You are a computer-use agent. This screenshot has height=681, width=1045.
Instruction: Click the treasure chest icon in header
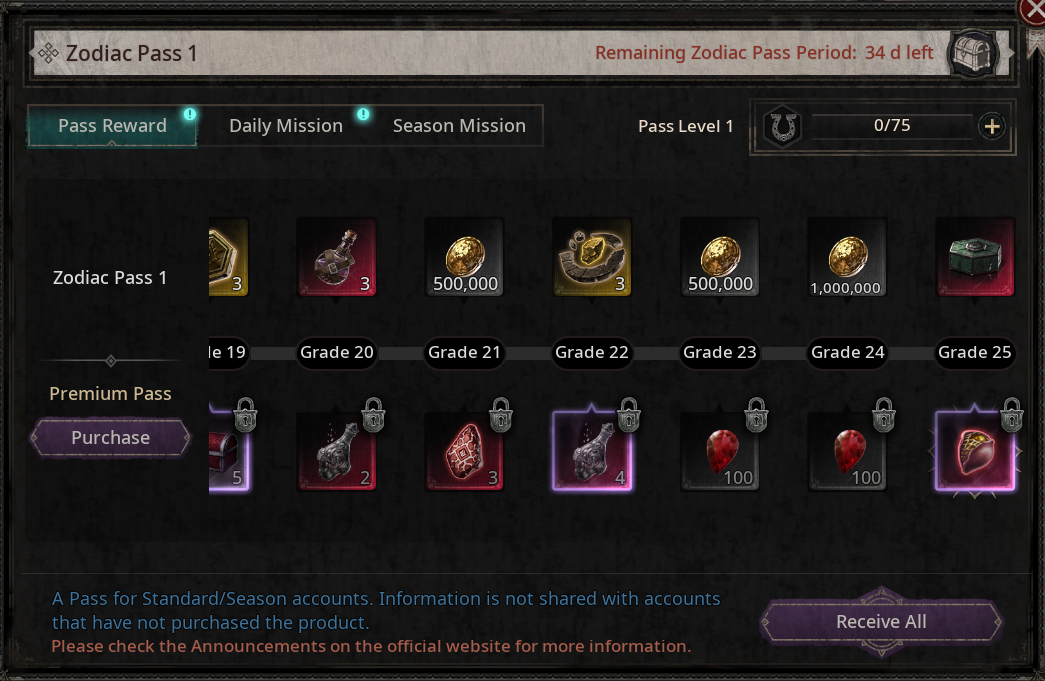[973, 53]
